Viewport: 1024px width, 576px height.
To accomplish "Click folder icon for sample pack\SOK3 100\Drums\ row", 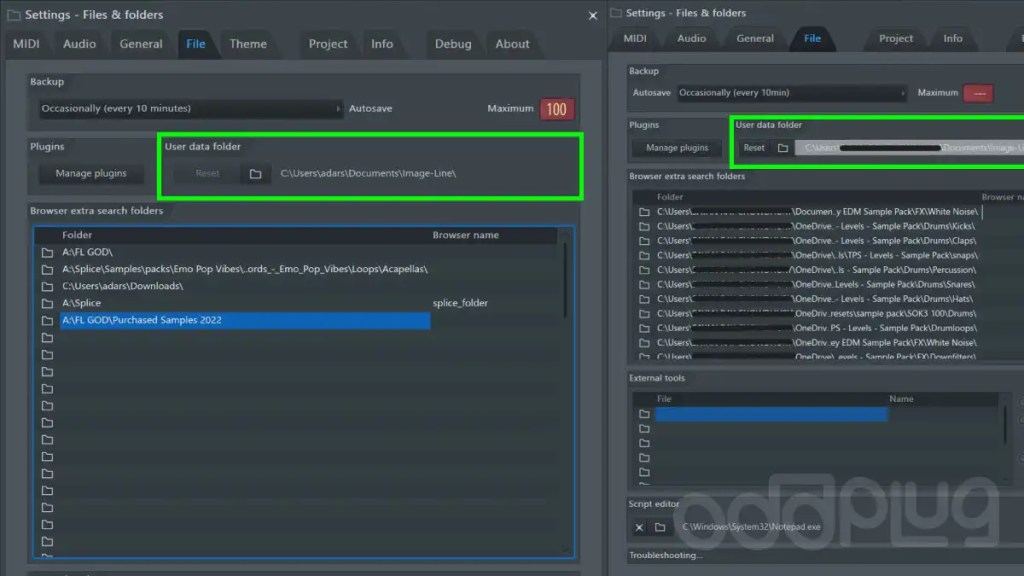I will click(644, 313).
